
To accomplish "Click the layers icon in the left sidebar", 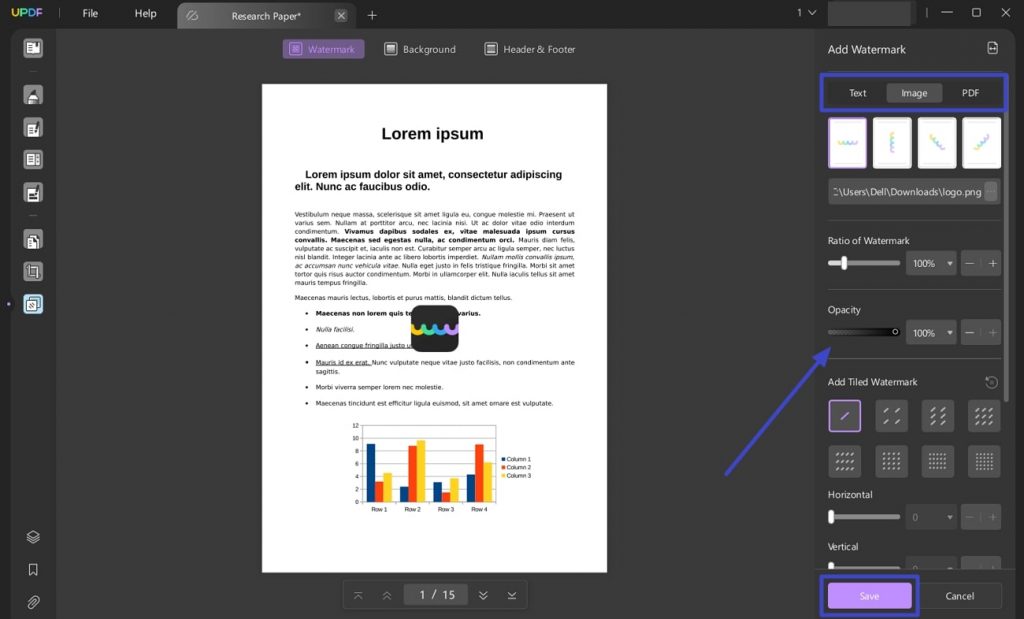I will pyautogui.click(x=31, y=536).
